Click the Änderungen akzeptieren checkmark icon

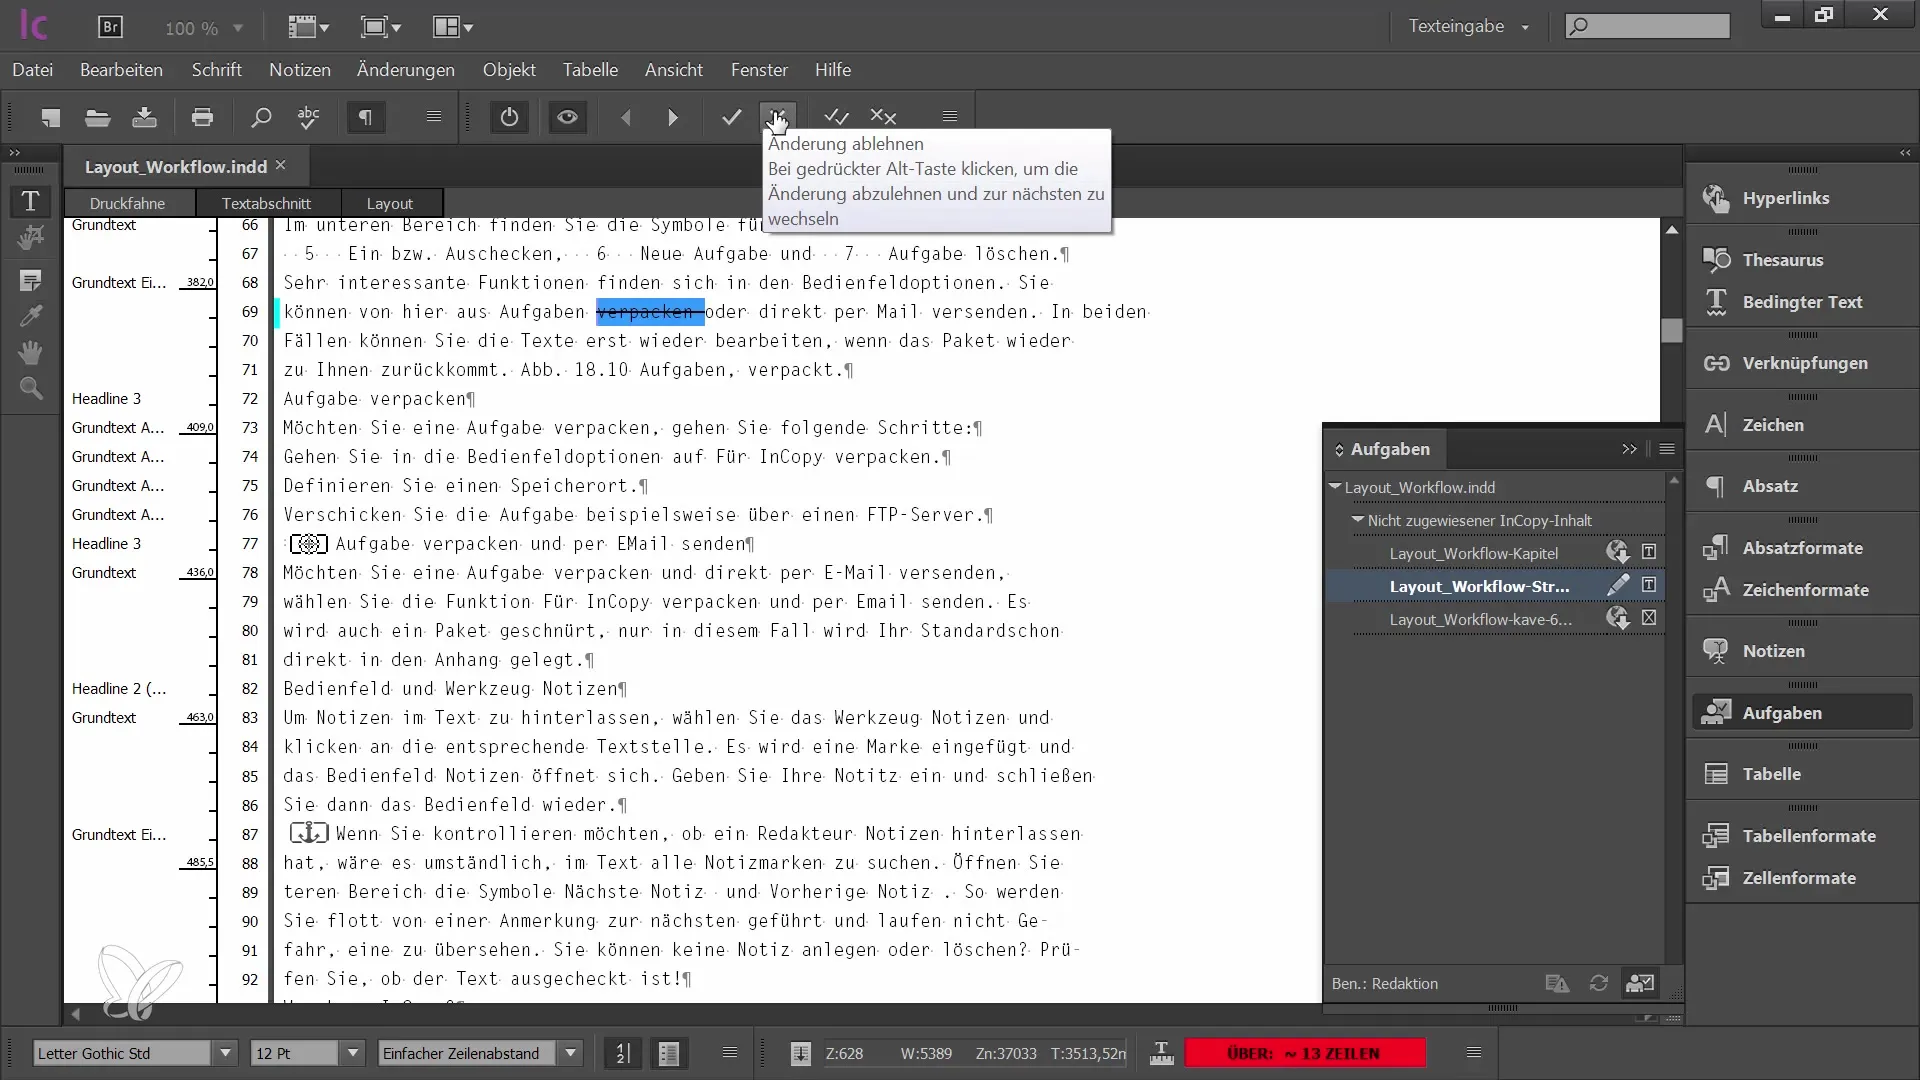point(732,119)
